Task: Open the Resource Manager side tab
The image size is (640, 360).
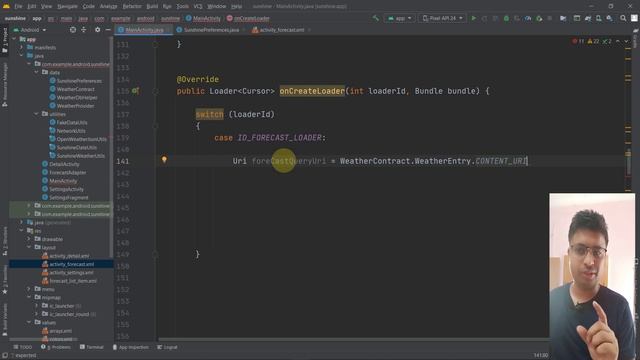Action: [x=5, y=85]
